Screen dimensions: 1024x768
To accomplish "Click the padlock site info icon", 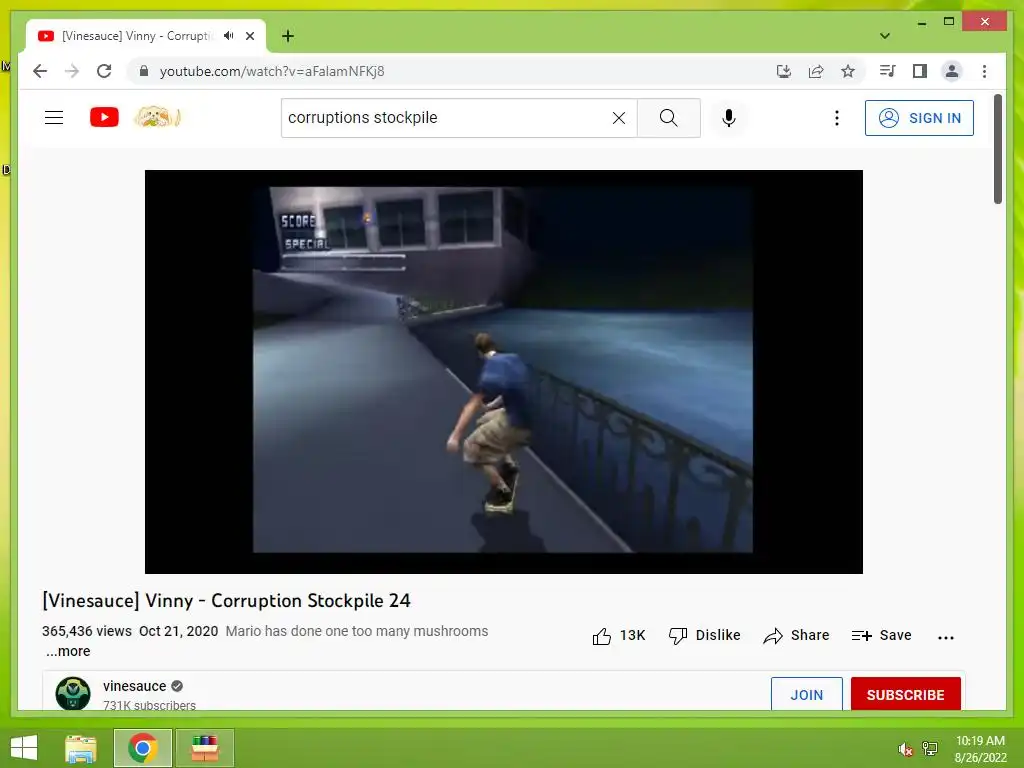I will 144,71.
